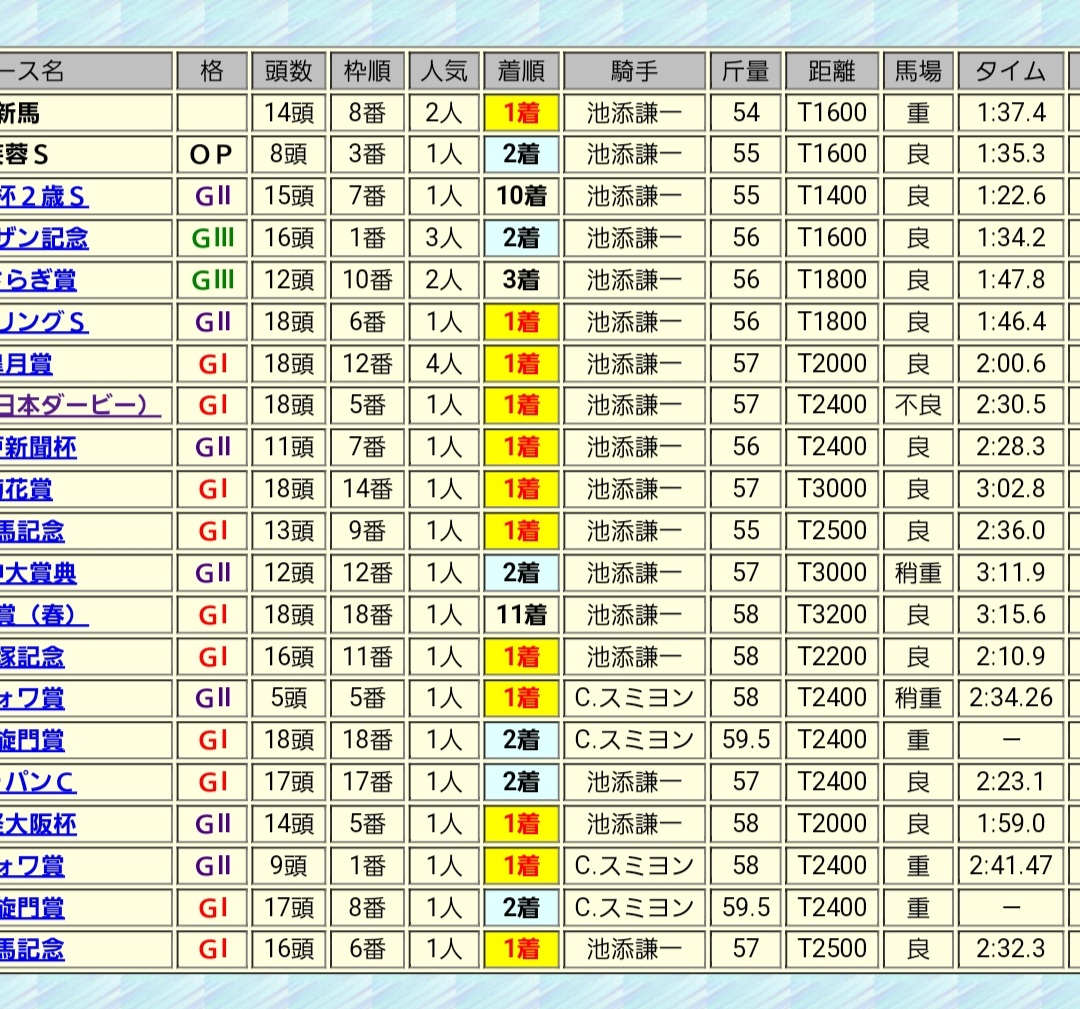Select the 3:15.6 time cell
Viewport: 1080px width, 1009px height.
(1010, 615)
